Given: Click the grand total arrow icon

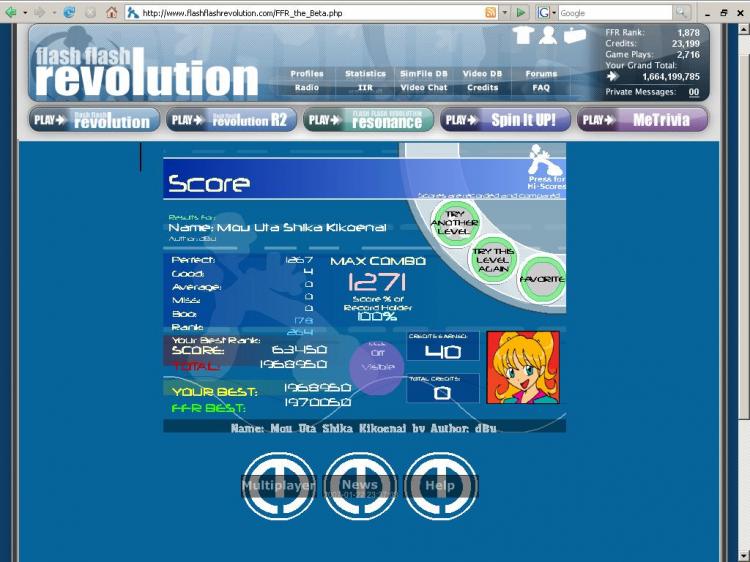Looking at the screenshot, I should (613, 77).
